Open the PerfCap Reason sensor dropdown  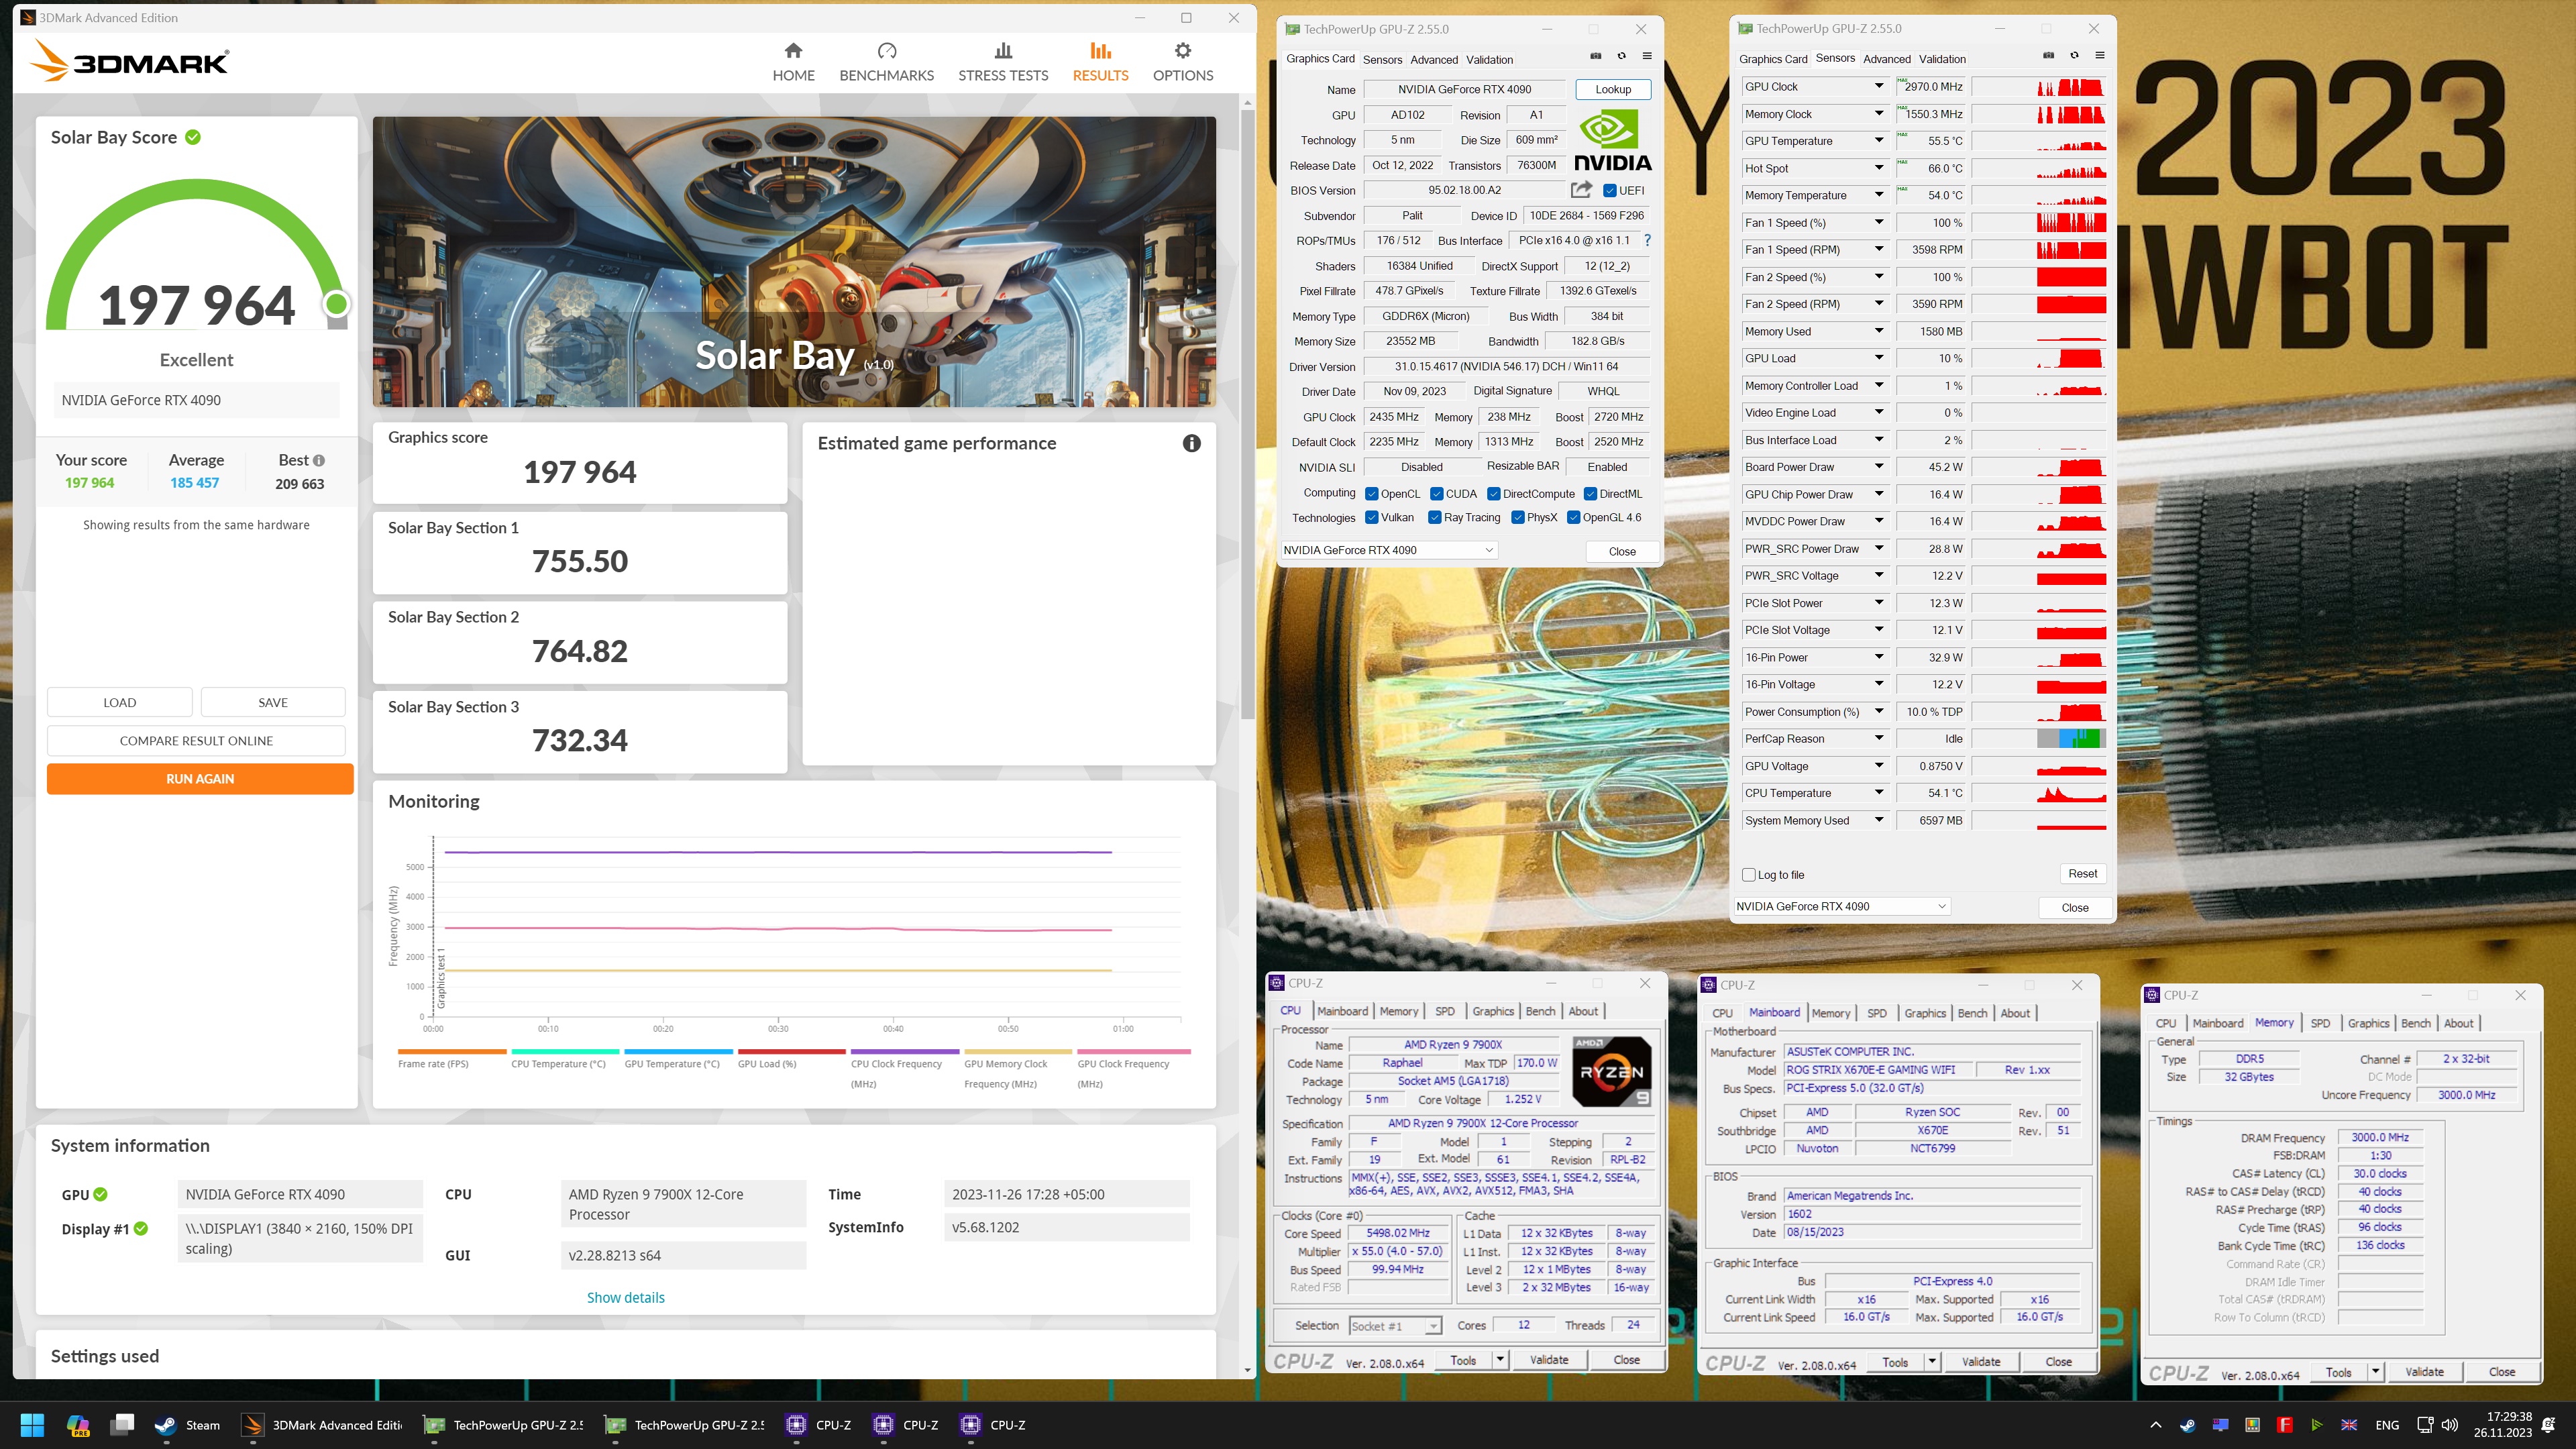1878,739
